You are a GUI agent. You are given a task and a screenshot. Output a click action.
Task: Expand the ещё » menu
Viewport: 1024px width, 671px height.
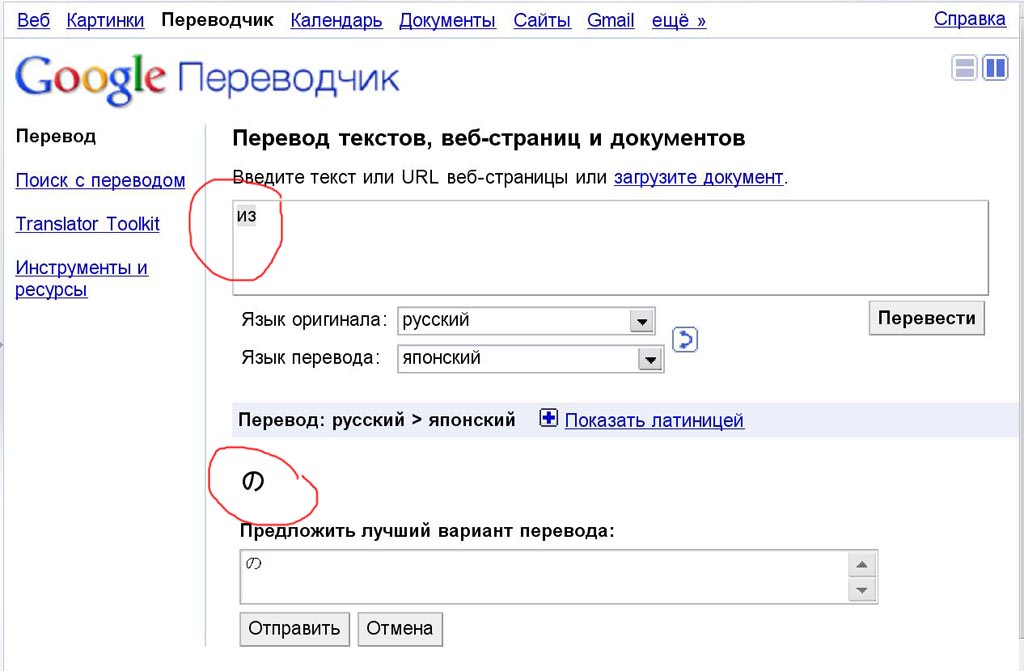pos(678,20)
